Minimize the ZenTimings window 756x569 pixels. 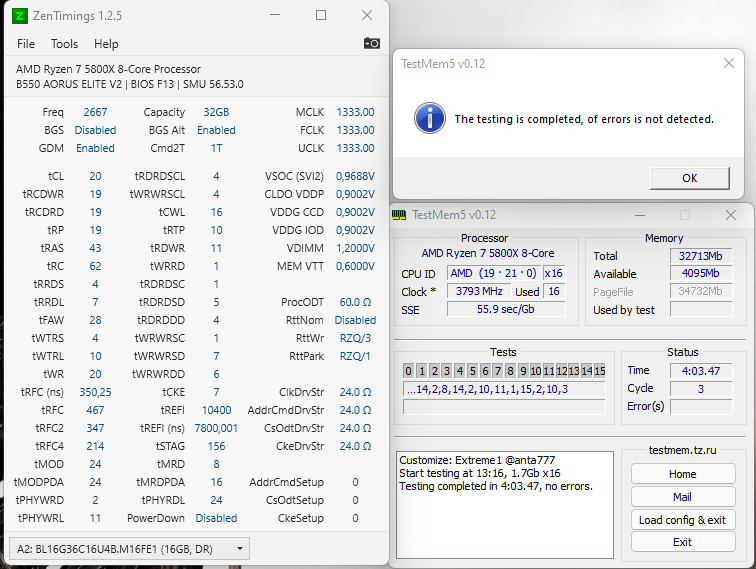point(275,15)
